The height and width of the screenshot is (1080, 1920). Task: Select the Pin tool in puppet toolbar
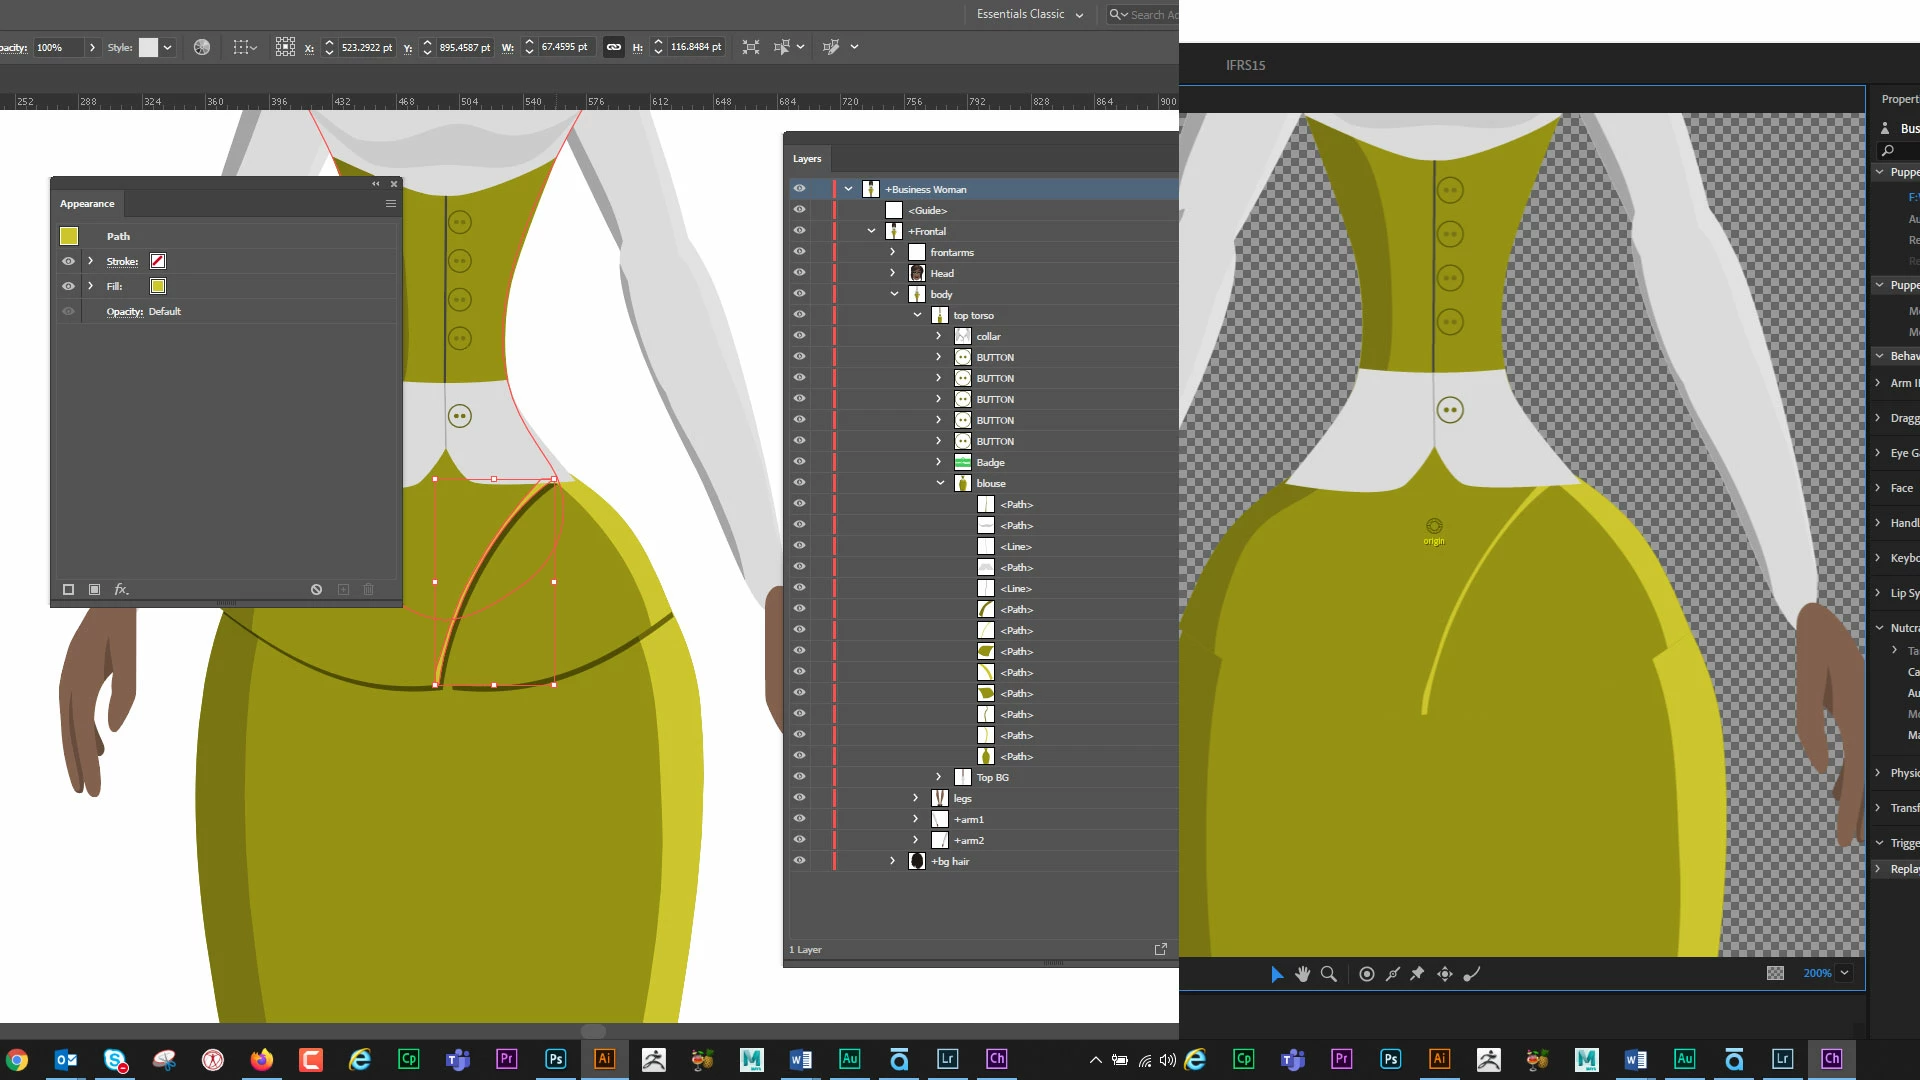coord(1417,974)
